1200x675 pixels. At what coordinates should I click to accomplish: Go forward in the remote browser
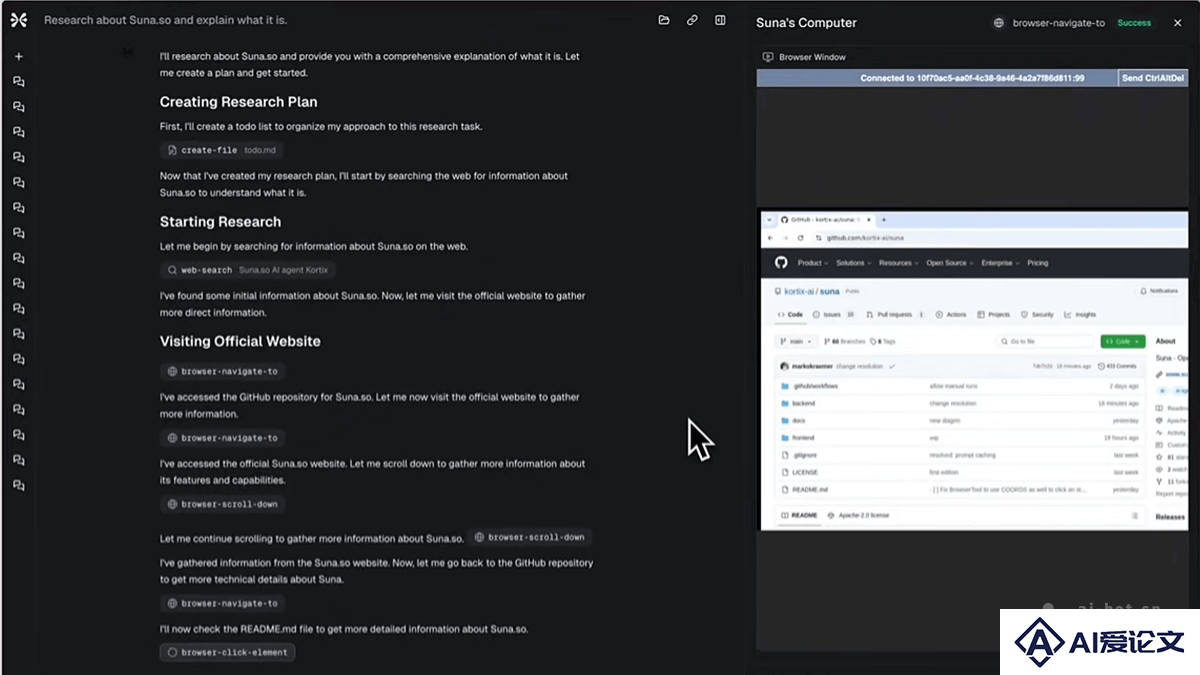pos(786,238)
